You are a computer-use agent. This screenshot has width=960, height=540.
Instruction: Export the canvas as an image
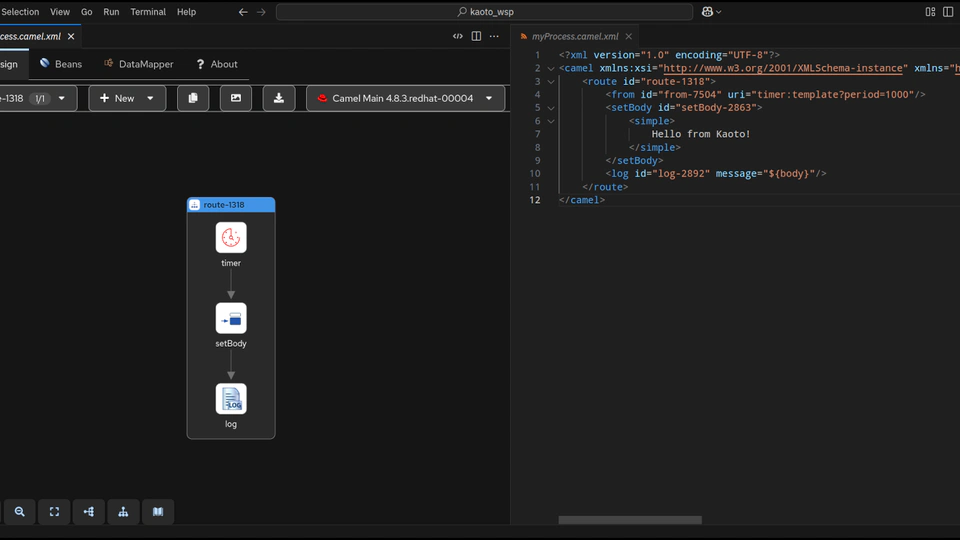(236, 98)
